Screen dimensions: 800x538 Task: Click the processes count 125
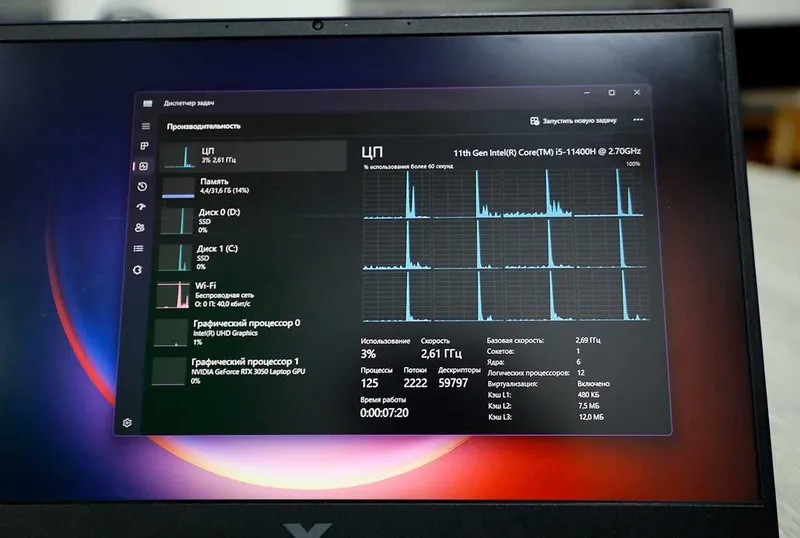[x=369, y=383]
